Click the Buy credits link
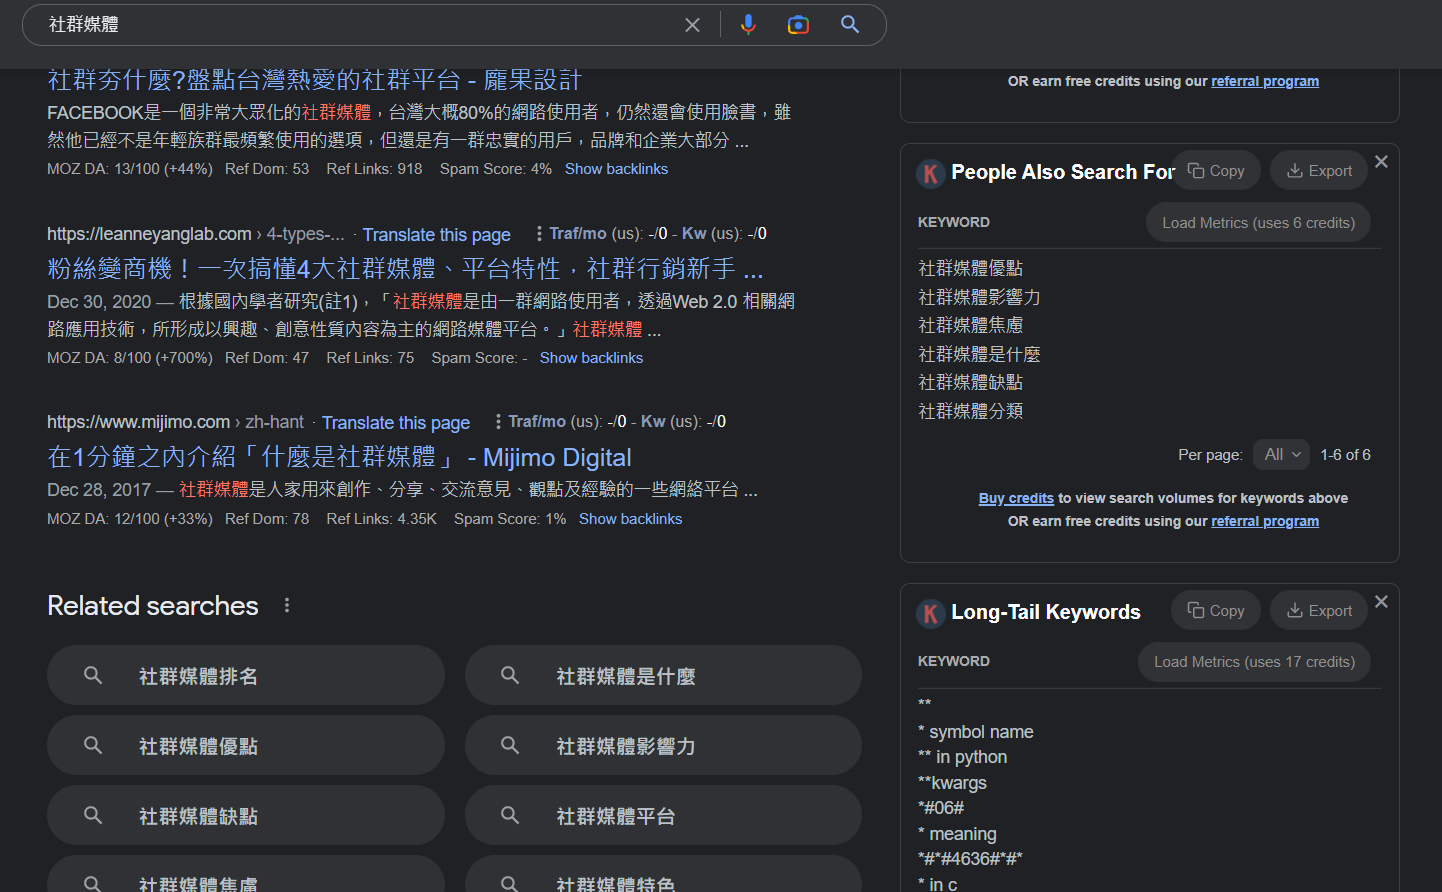Viewport: 1442px width, 892px height. [x=1016, y=498]
